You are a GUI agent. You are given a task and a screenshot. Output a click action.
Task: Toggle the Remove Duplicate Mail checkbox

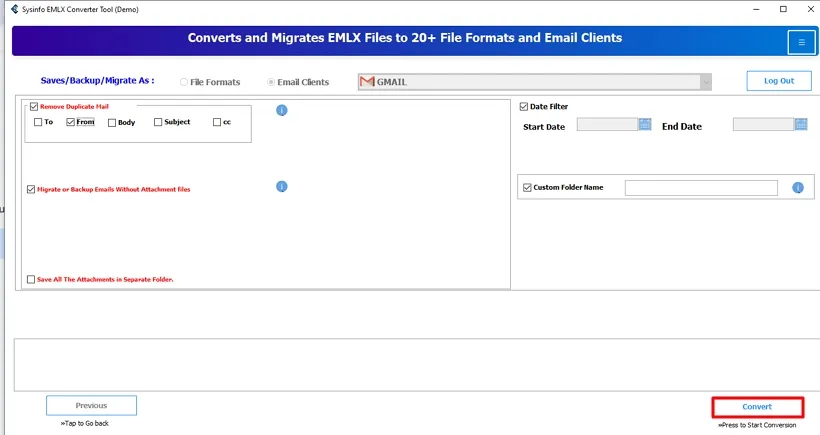tap(34, 106)
